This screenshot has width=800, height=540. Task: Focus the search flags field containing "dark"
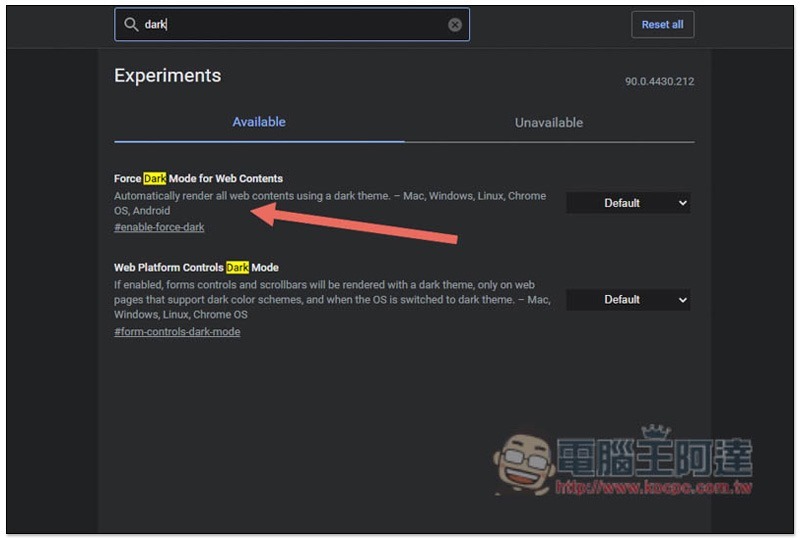[300, 25]
